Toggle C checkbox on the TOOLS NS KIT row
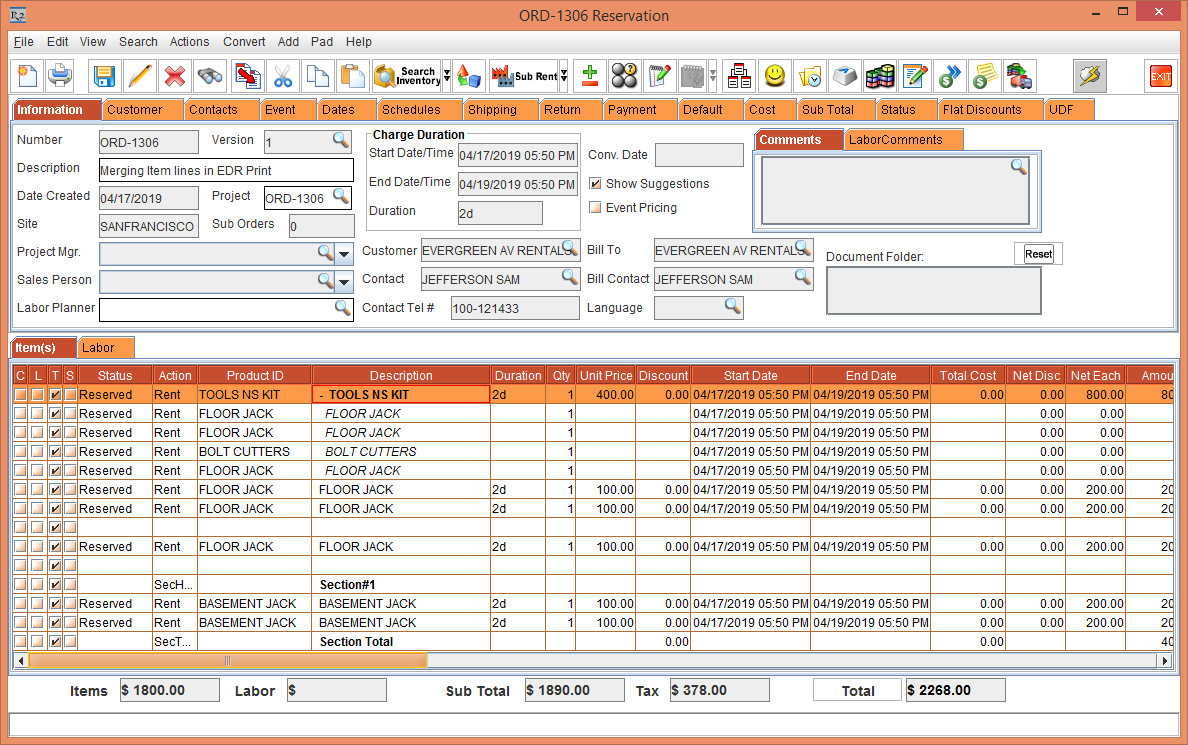The image size is (1188, 745). click(x=20, y=395)
